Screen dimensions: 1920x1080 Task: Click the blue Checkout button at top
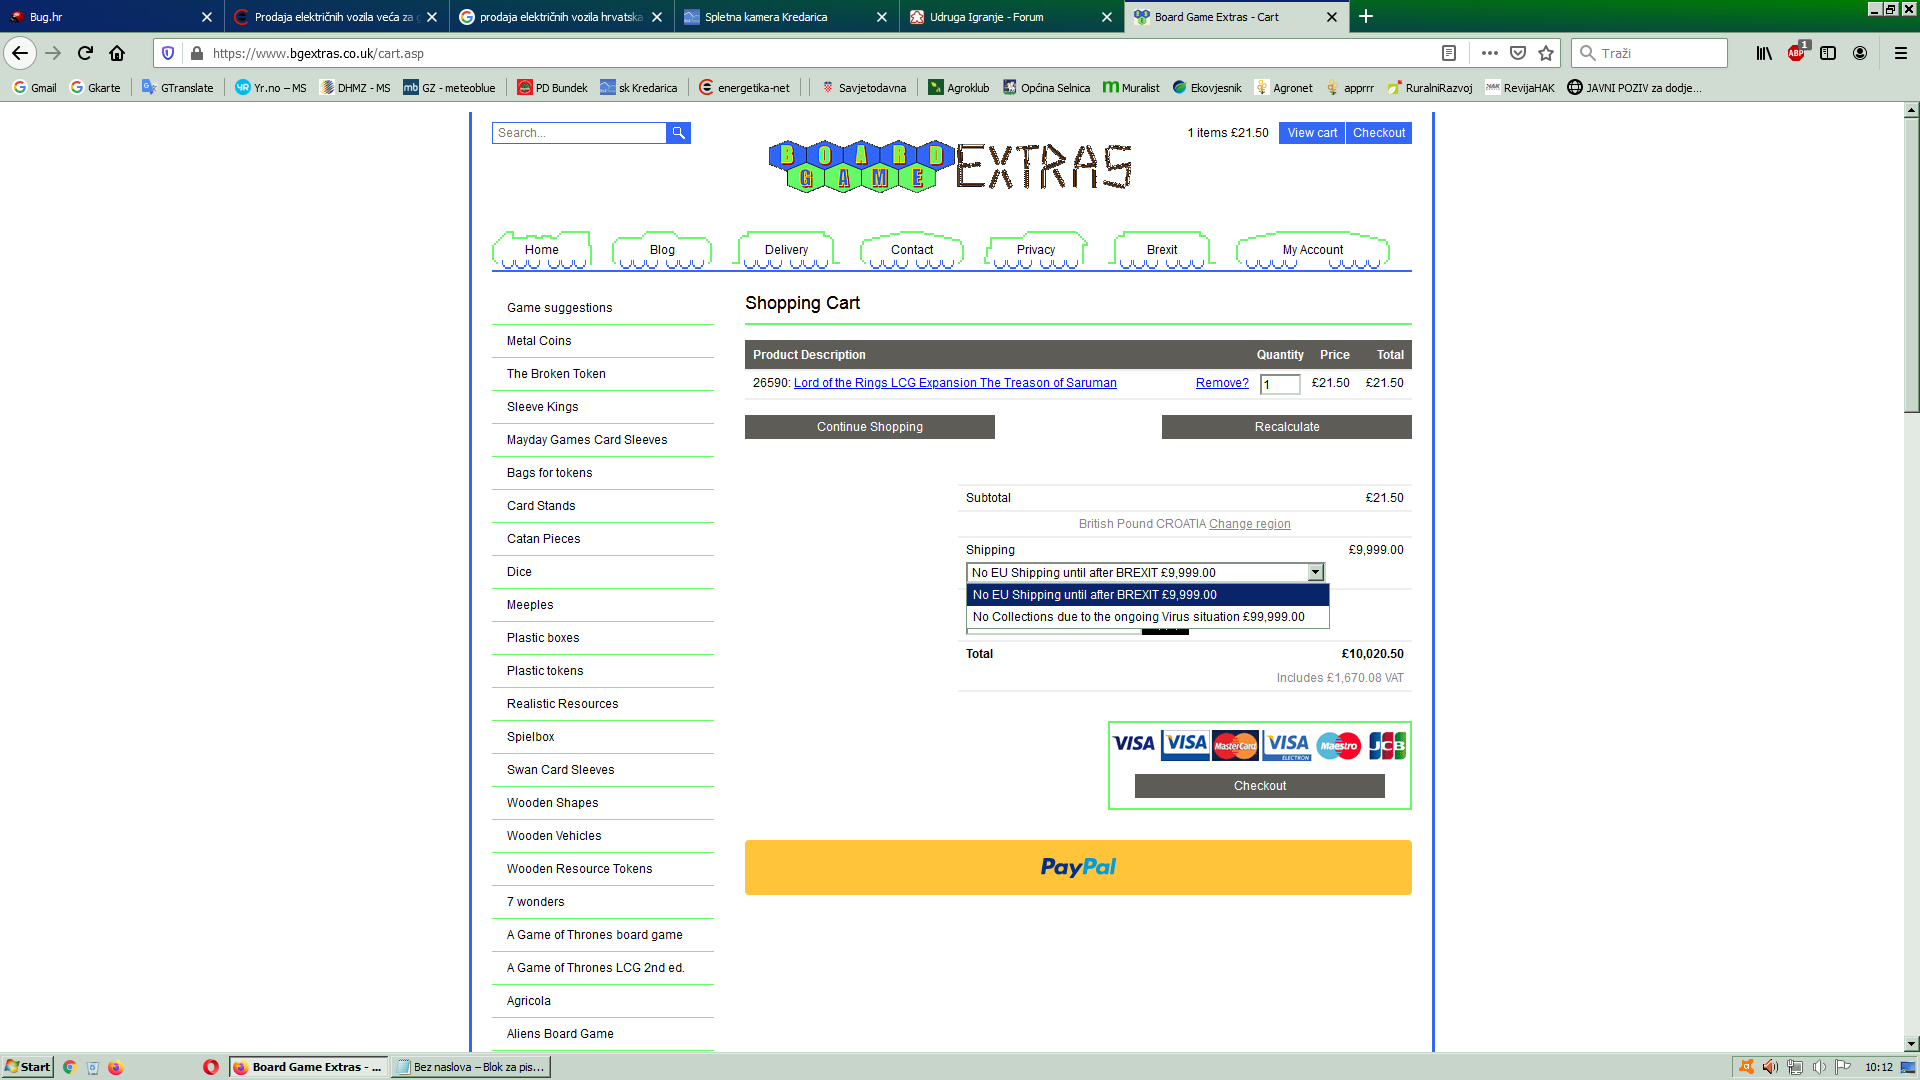1379,133
